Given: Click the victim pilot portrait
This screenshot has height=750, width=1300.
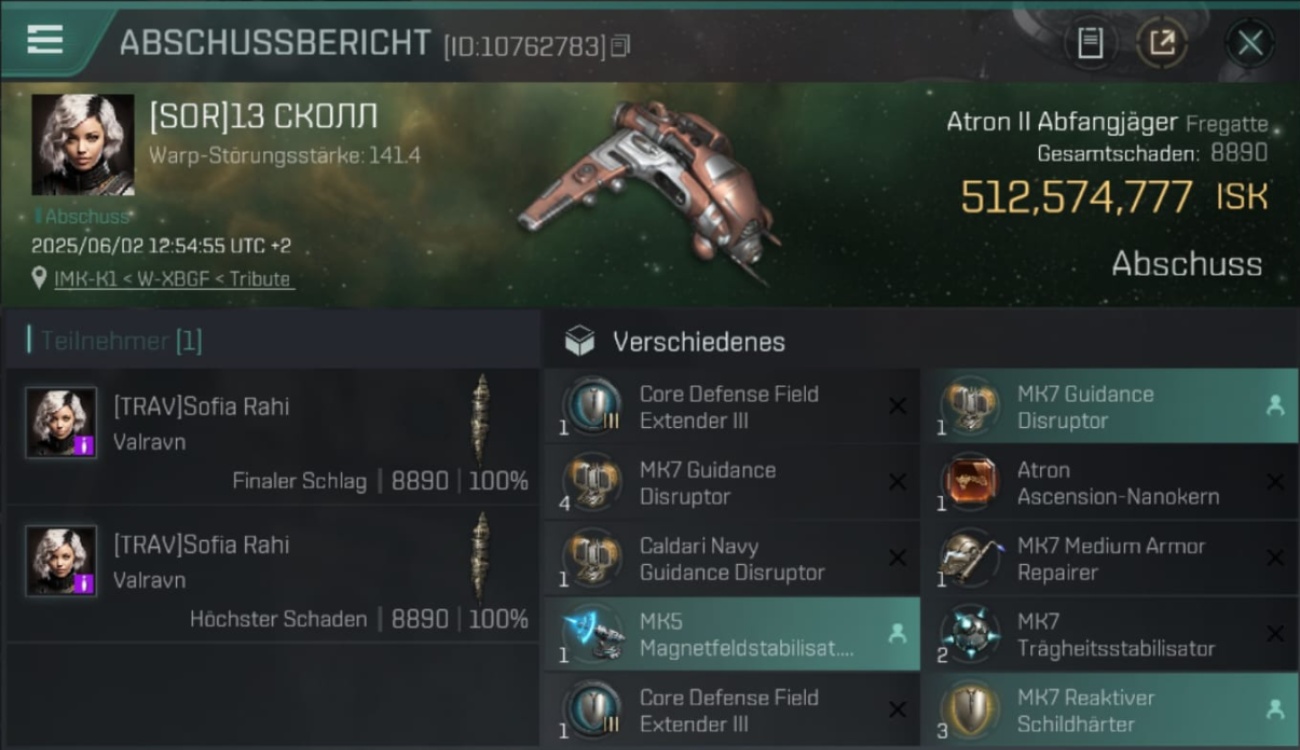Looking at the screenshot, I should tap(83, 145).
